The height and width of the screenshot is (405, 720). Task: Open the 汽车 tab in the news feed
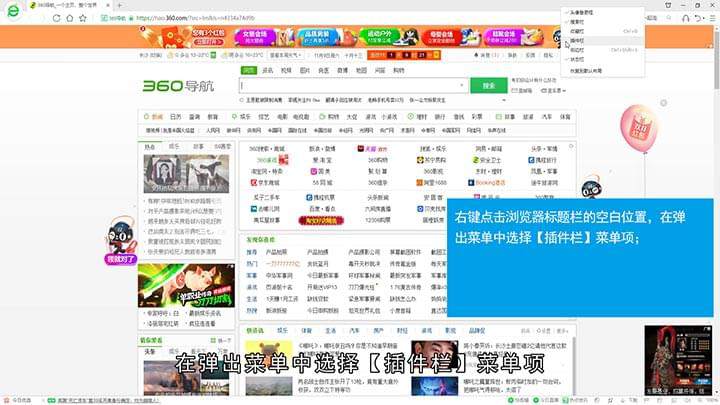354,331
